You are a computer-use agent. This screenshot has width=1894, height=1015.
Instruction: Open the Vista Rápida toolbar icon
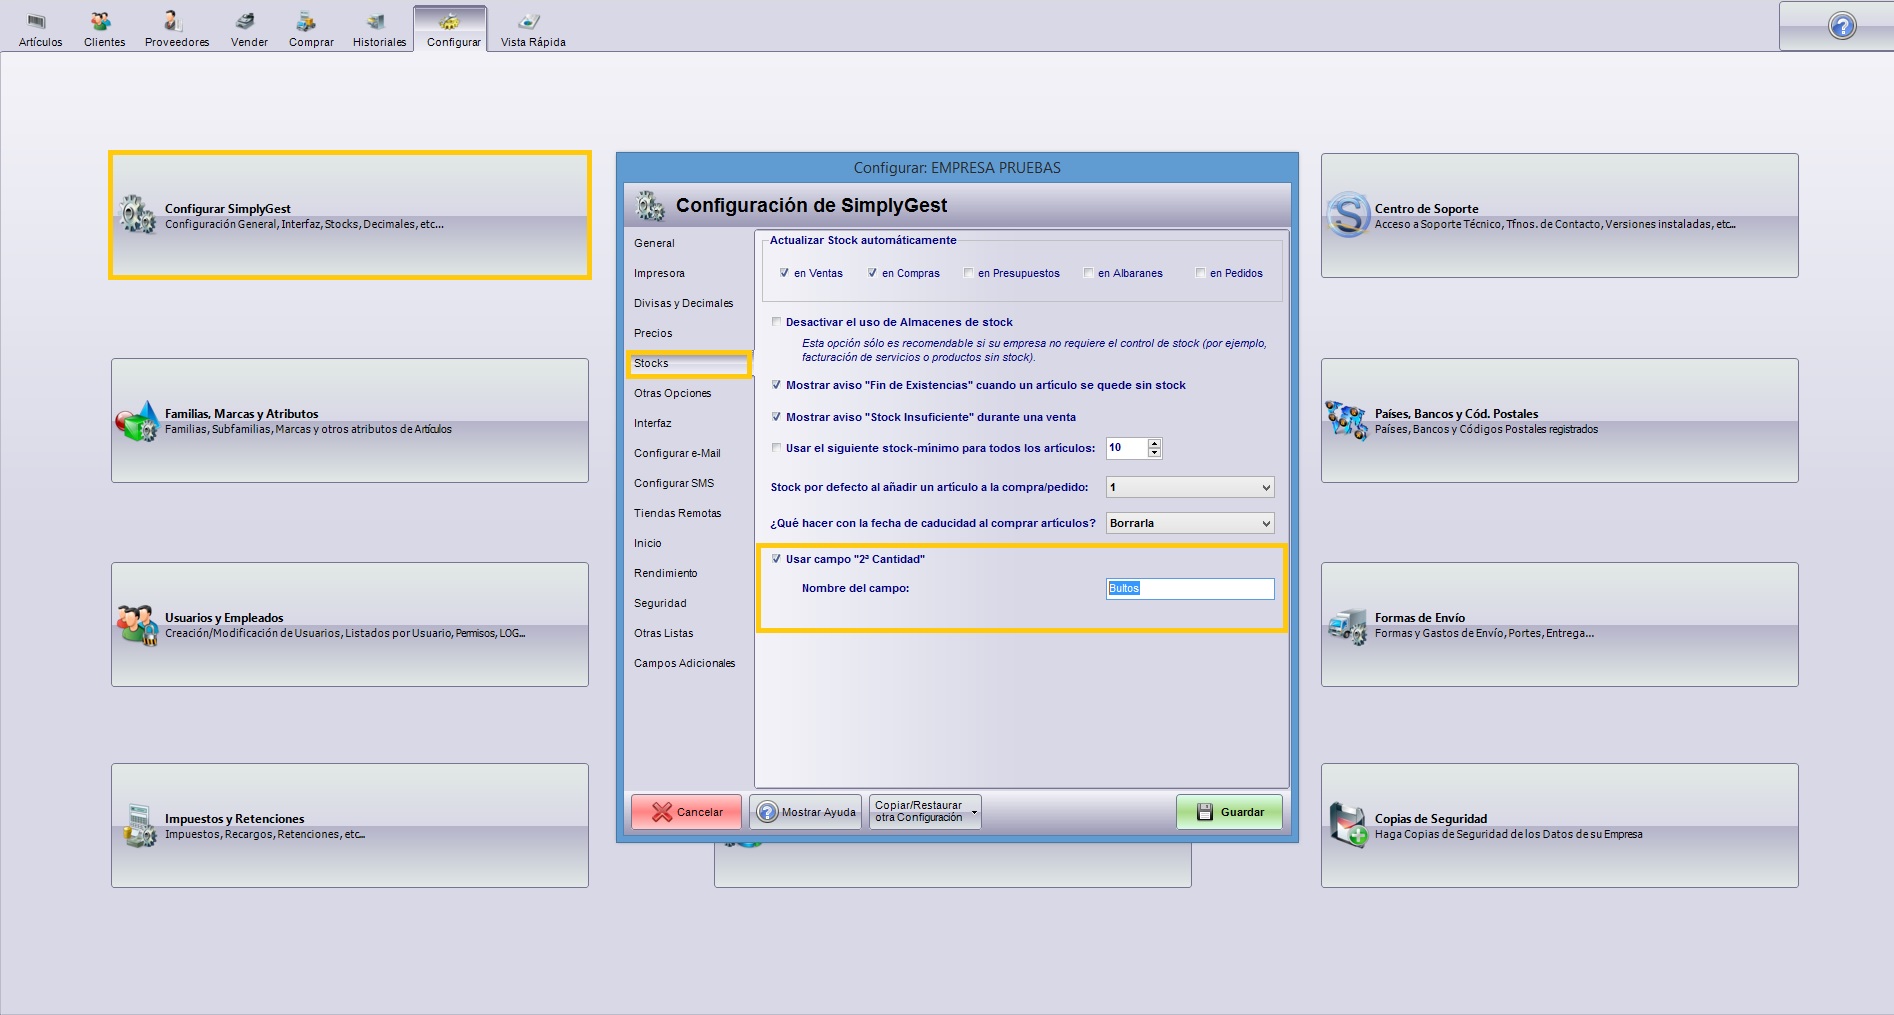click(x=533, y=29)
